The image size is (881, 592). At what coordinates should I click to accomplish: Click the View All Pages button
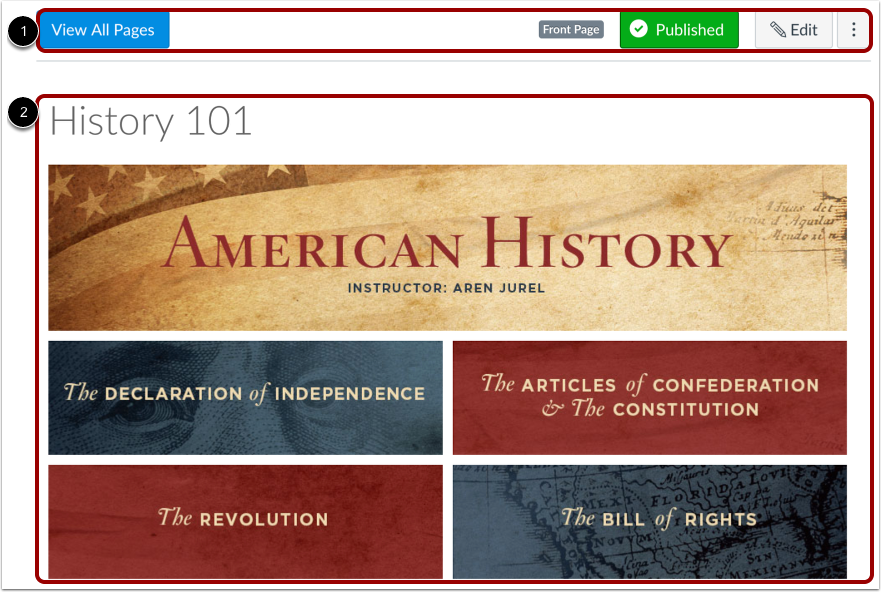(105, 30)
